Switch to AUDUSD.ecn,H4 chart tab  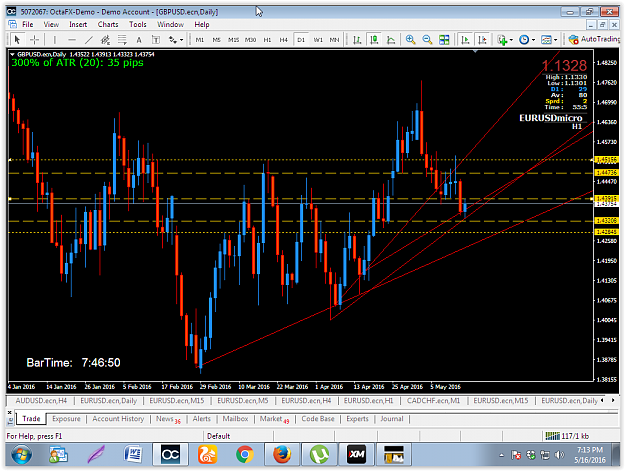pos(41,400)
